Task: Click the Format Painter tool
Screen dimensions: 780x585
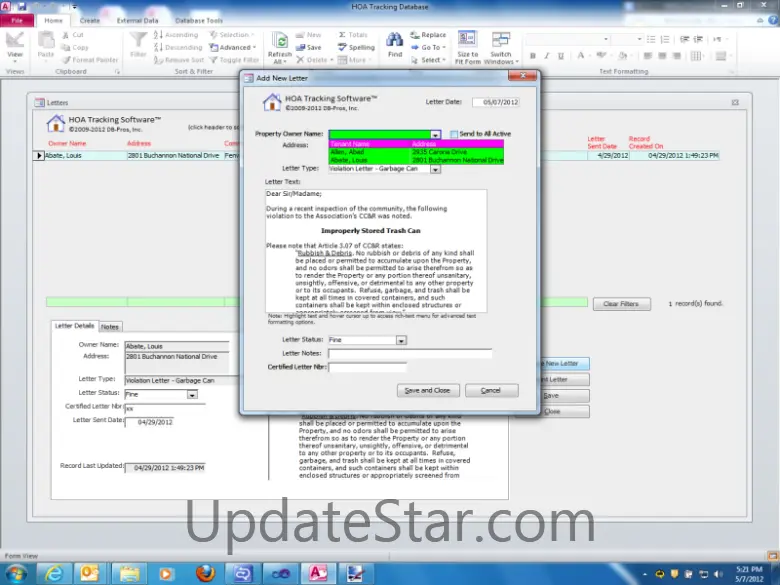Action: pyautogui.click(x=90, y=60)
